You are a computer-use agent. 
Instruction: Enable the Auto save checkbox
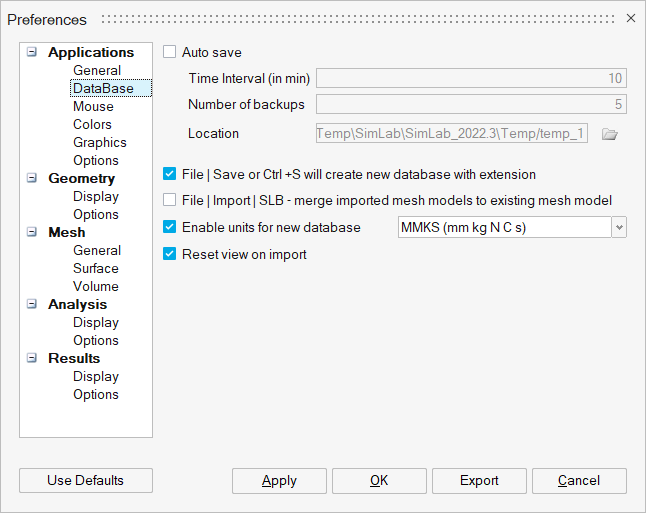[x=169, y=52]
